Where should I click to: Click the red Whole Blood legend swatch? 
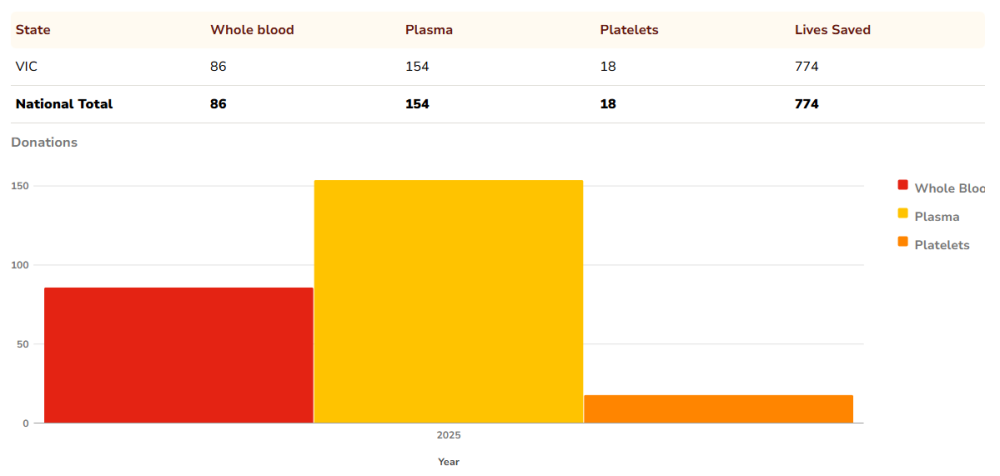(902, 186)
